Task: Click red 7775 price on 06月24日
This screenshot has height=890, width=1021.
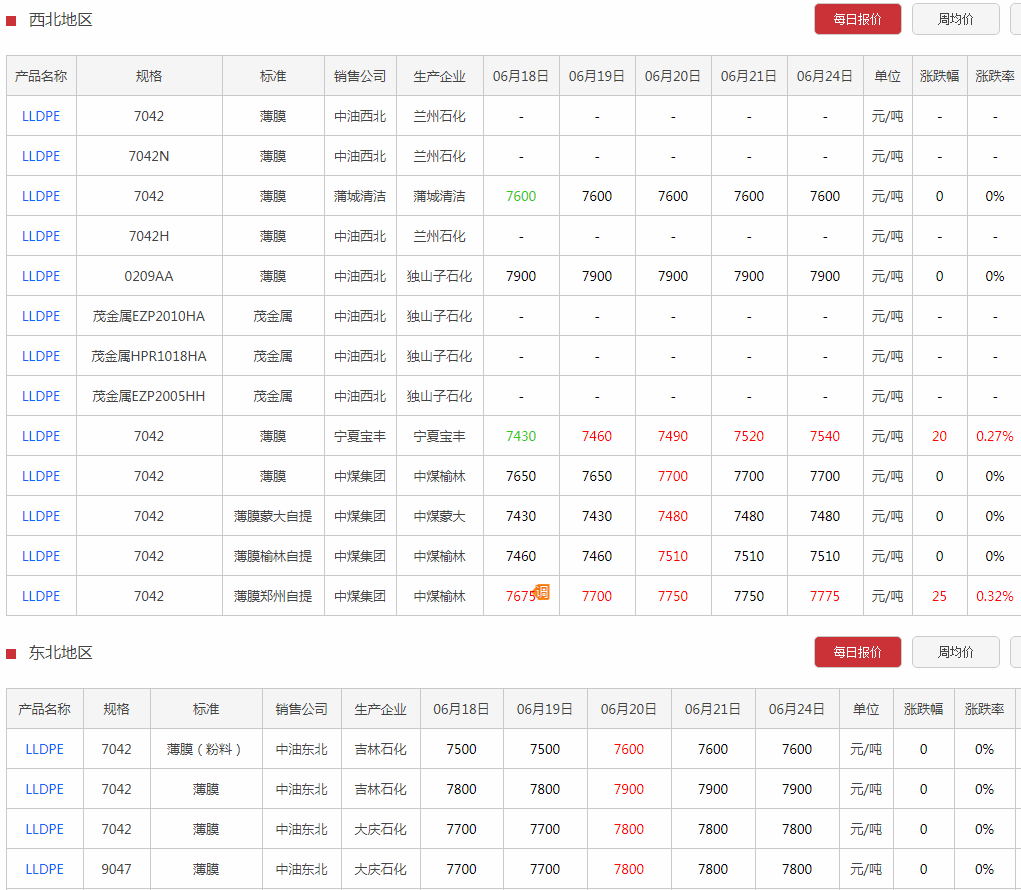Action: coord(825,596)
